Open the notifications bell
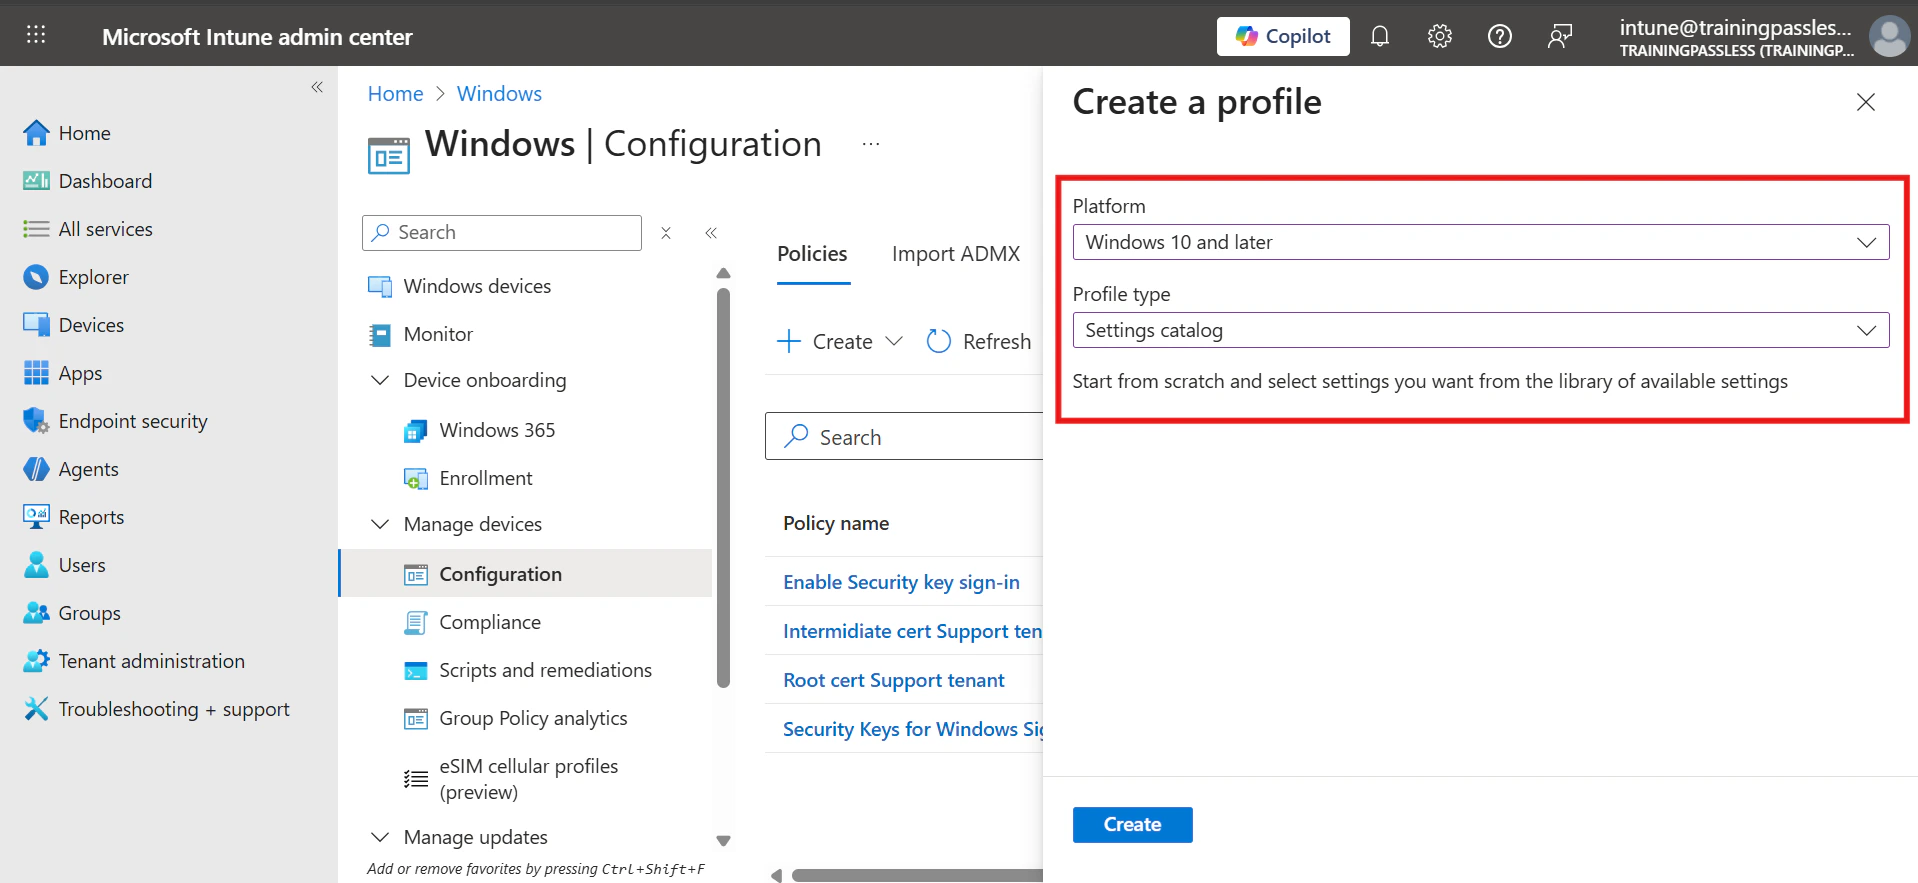This screenshot has height=883, width=1918. (1380, 36)
